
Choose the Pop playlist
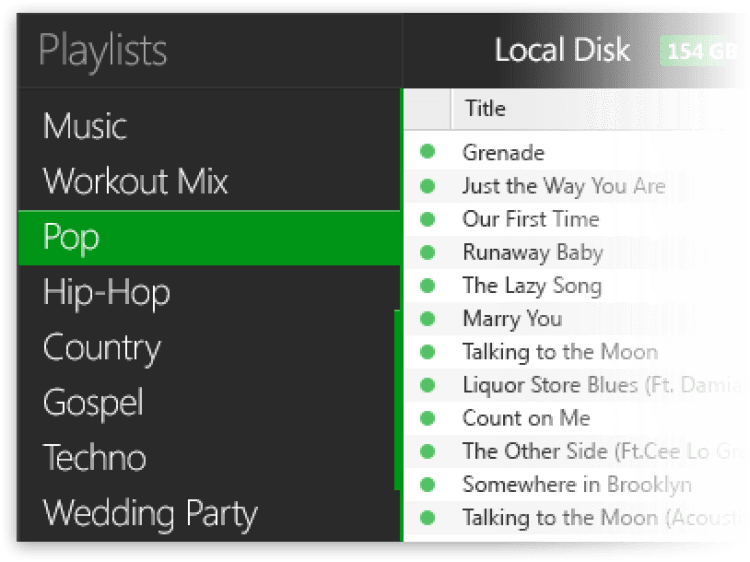pyautogui.click(x=71, y=238)
